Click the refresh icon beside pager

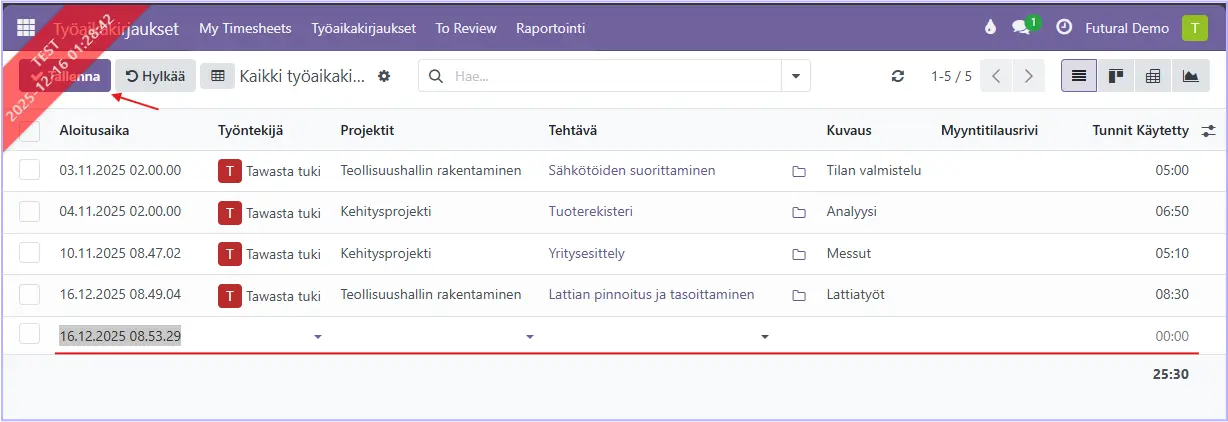[x=898, y=76]
